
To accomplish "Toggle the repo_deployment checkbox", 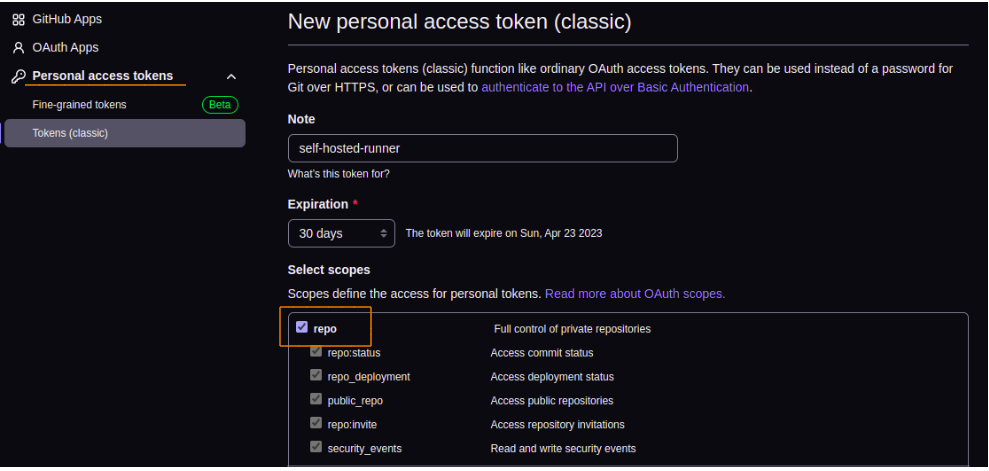I will point(316,376).
